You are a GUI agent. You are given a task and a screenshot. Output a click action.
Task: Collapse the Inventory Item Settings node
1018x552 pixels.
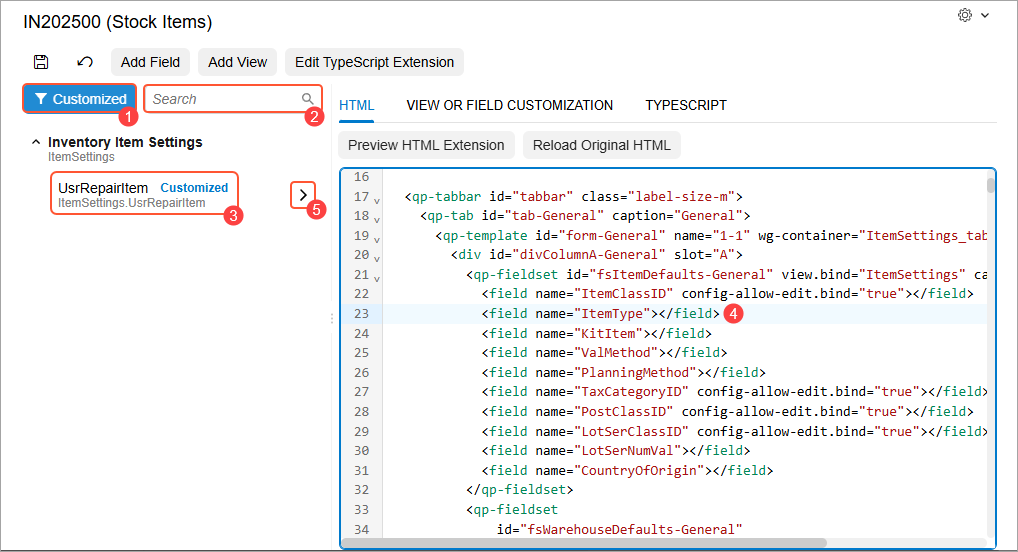point(36,142)
